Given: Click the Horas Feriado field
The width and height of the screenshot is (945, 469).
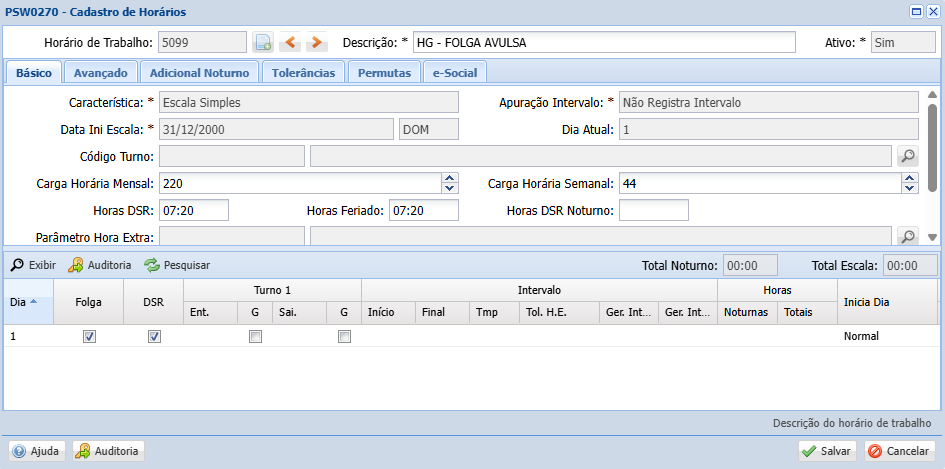Looking at the screenshot, I should (424, 210).
